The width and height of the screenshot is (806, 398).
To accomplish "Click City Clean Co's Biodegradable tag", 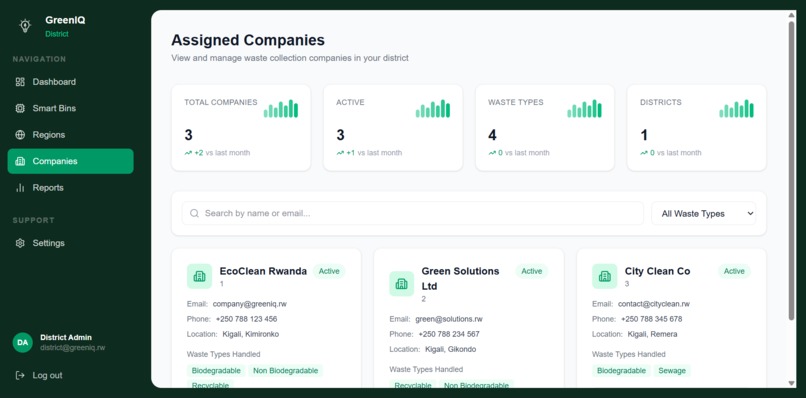I will tap(621, 371).
